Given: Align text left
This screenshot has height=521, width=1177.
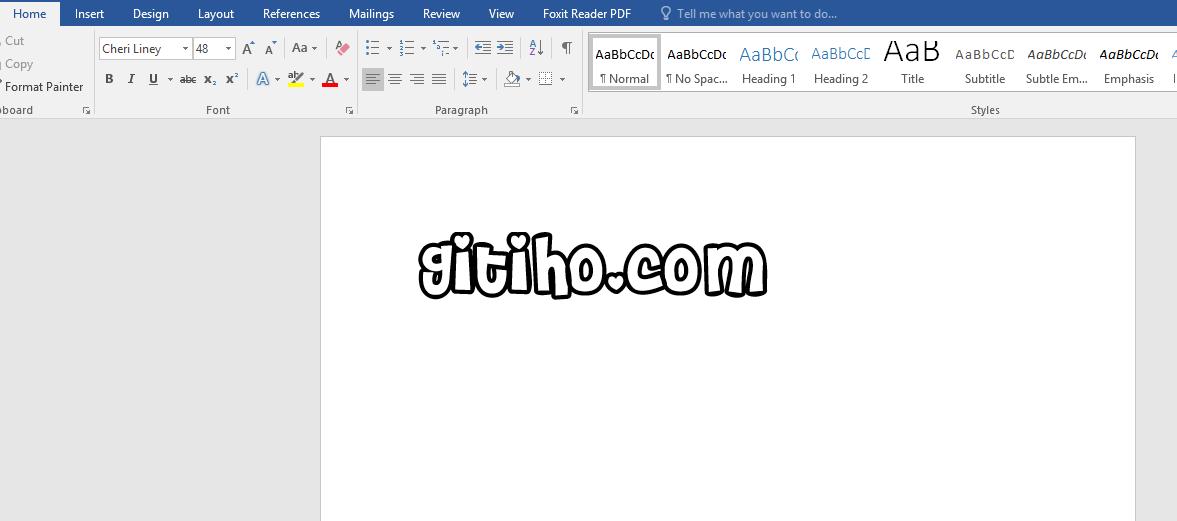Looking at the screenshot, I should [372, 79].
